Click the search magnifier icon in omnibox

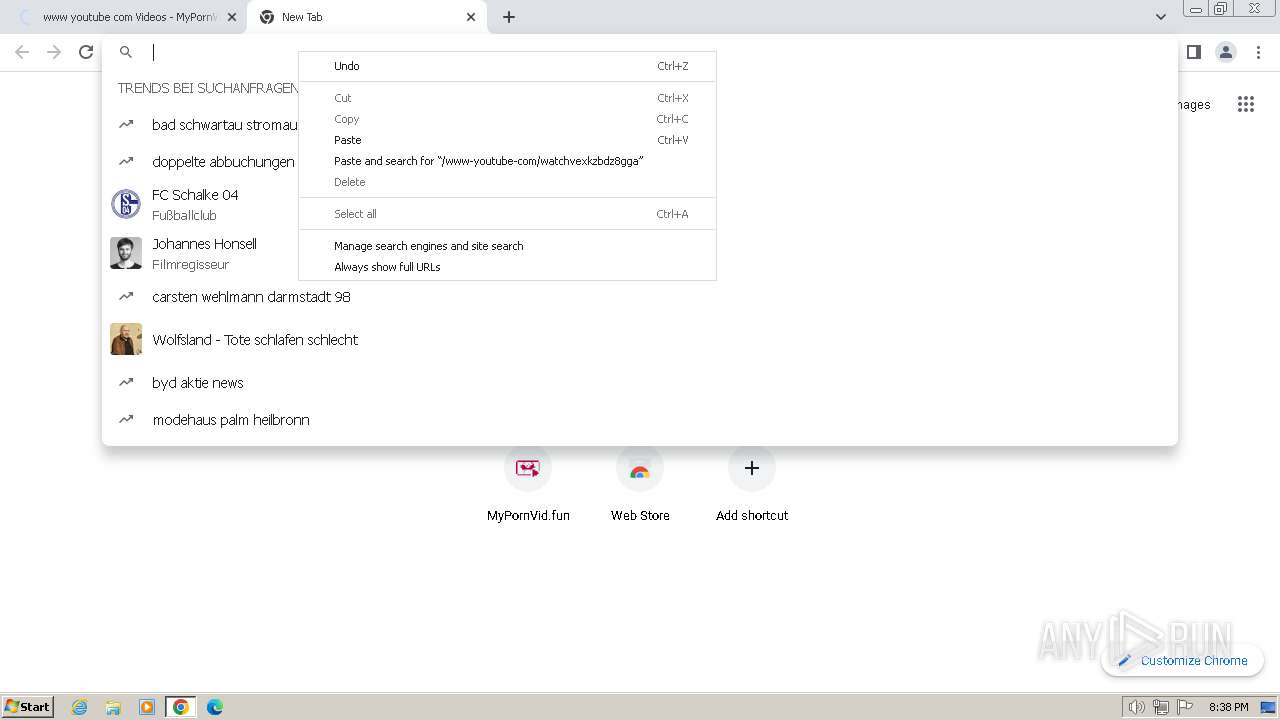pyautogui.click(x=126, y=52)
